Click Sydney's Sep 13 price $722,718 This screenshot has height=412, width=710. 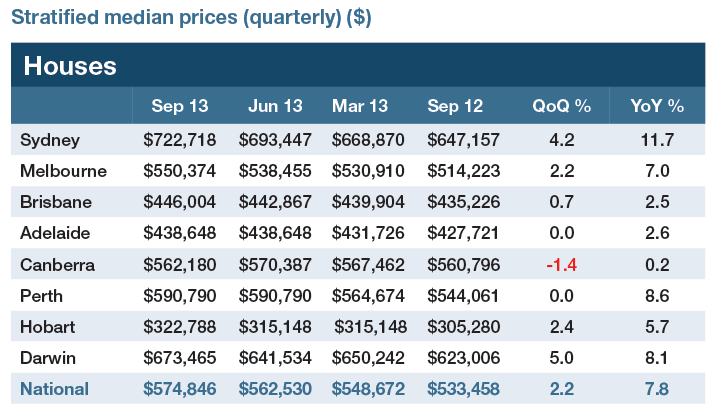click(x=182, y=140)
